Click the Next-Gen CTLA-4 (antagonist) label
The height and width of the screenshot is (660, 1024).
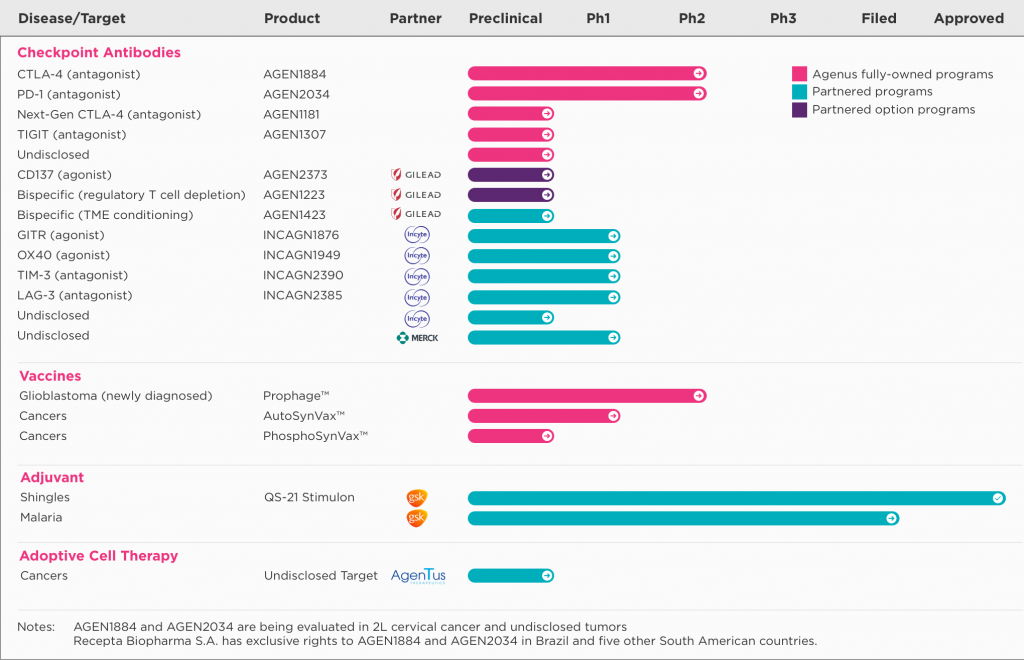(109, 115)
